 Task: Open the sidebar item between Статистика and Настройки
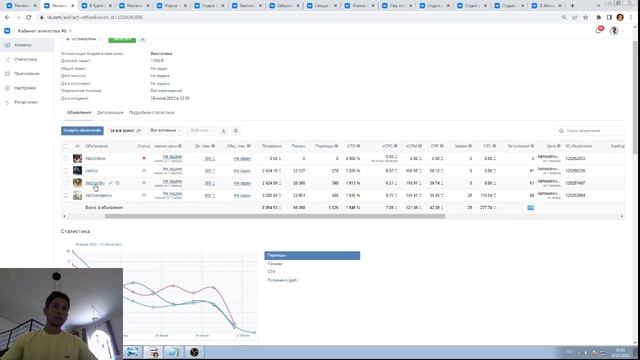click(27, 74)
